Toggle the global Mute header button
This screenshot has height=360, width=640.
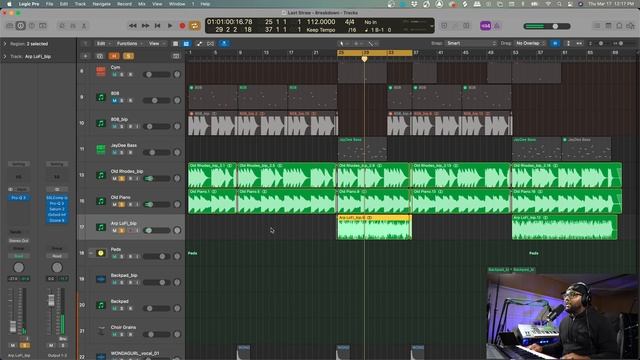(114, 56)
